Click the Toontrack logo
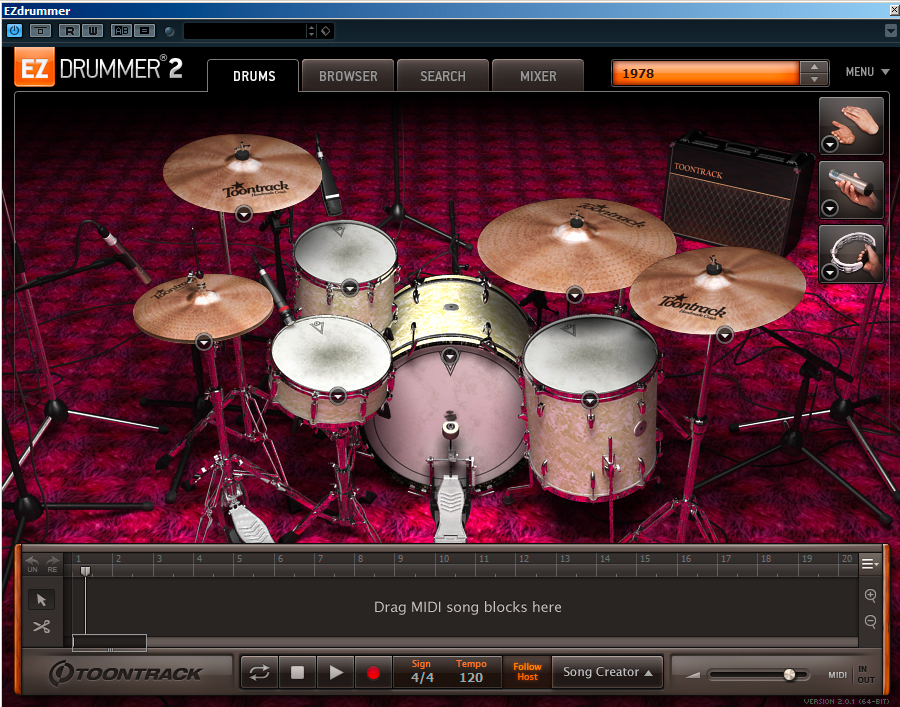This screenshot has height=707, width=900. click(126, 673)
